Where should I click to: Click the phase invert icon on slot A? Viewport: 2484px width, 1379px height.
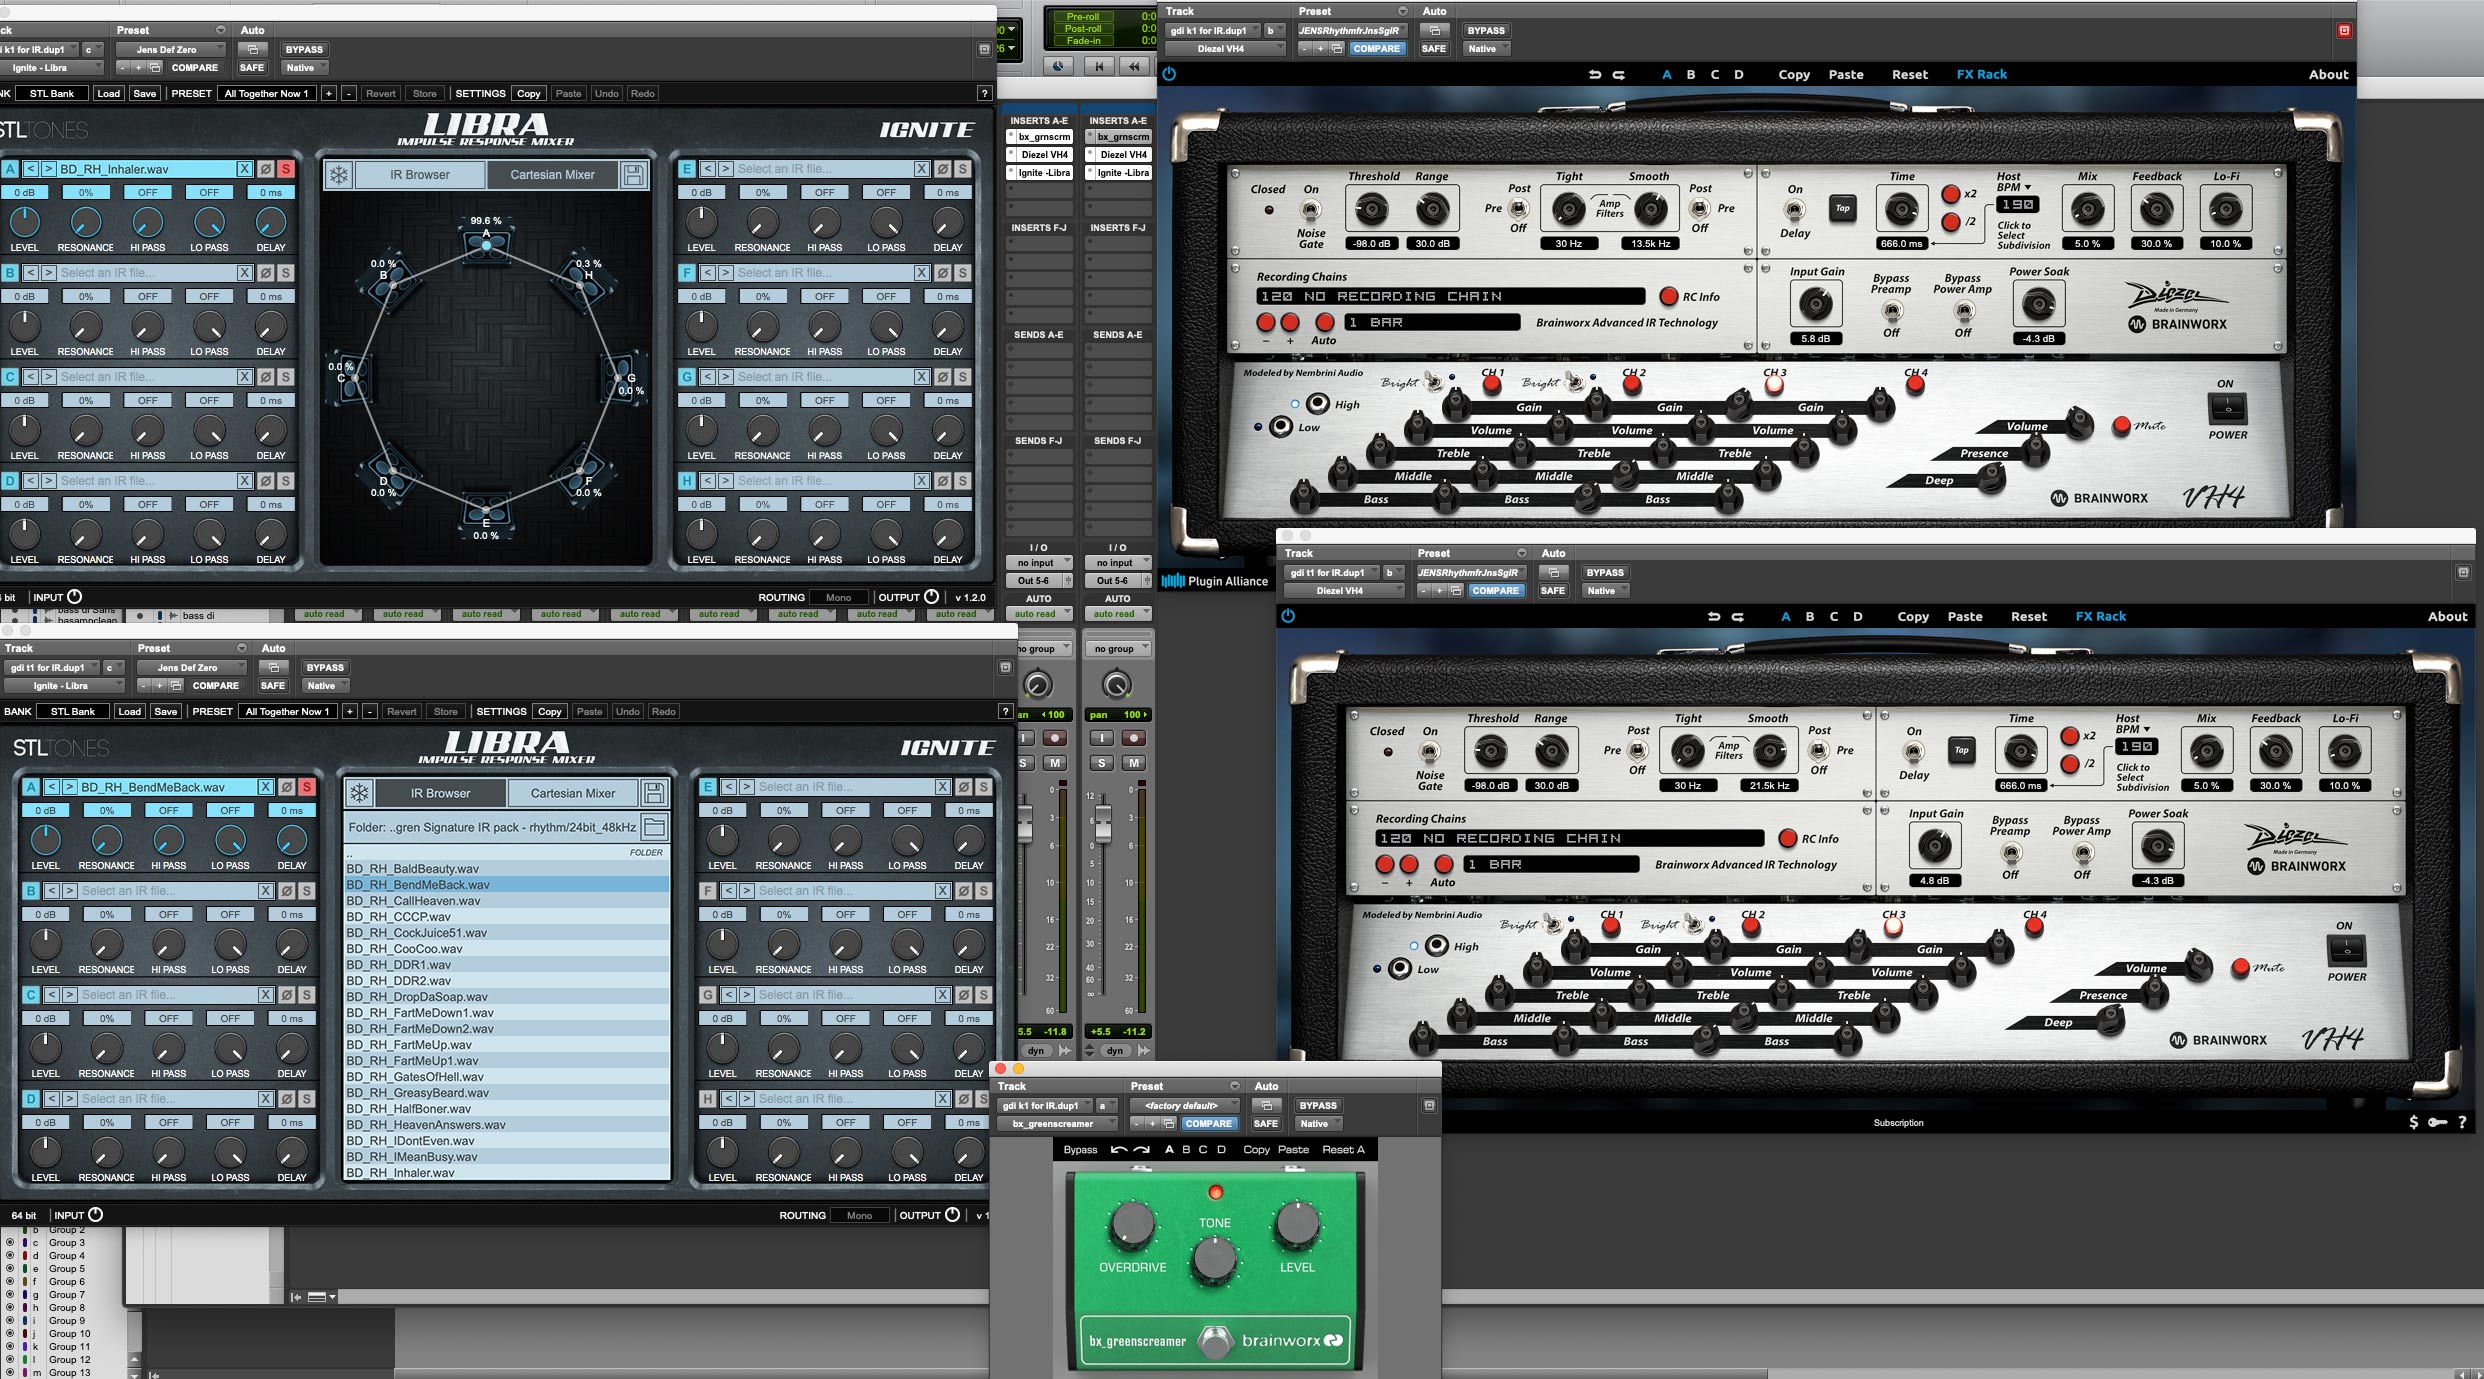[265, 169]
